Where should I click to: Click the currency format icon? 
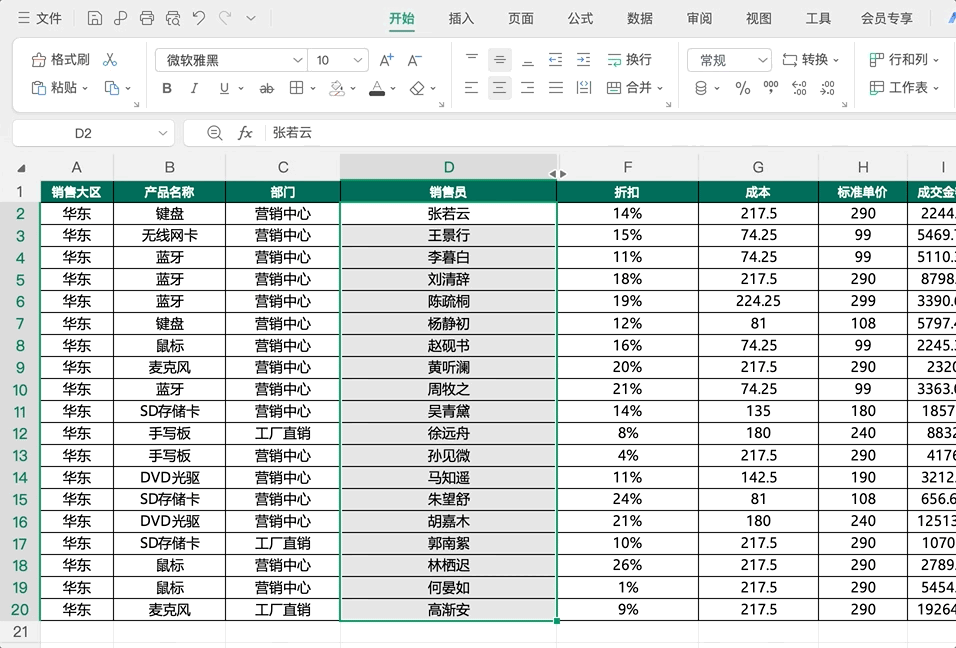(x=701, y=88)
